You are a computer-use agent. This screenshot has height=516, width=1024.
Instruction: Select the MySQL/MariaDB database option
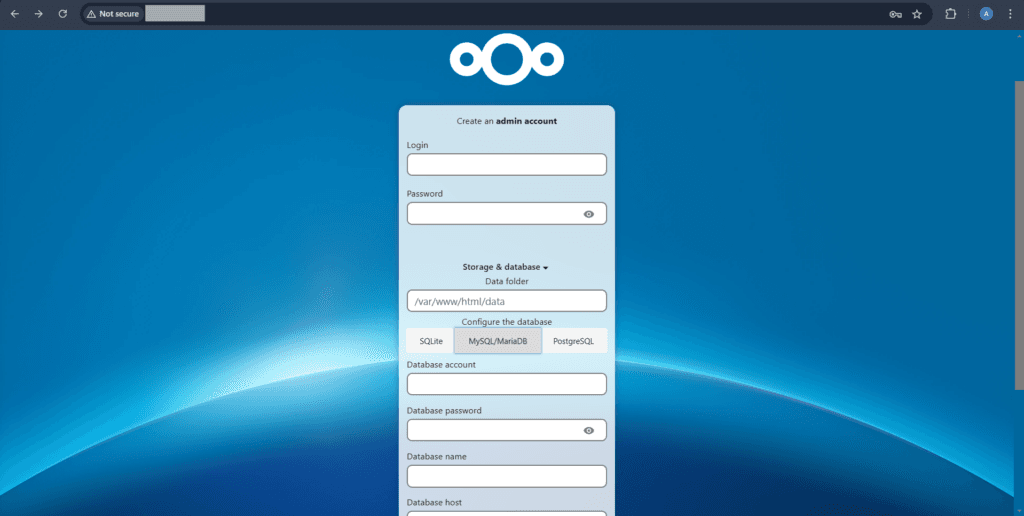(x=498, y=341)
